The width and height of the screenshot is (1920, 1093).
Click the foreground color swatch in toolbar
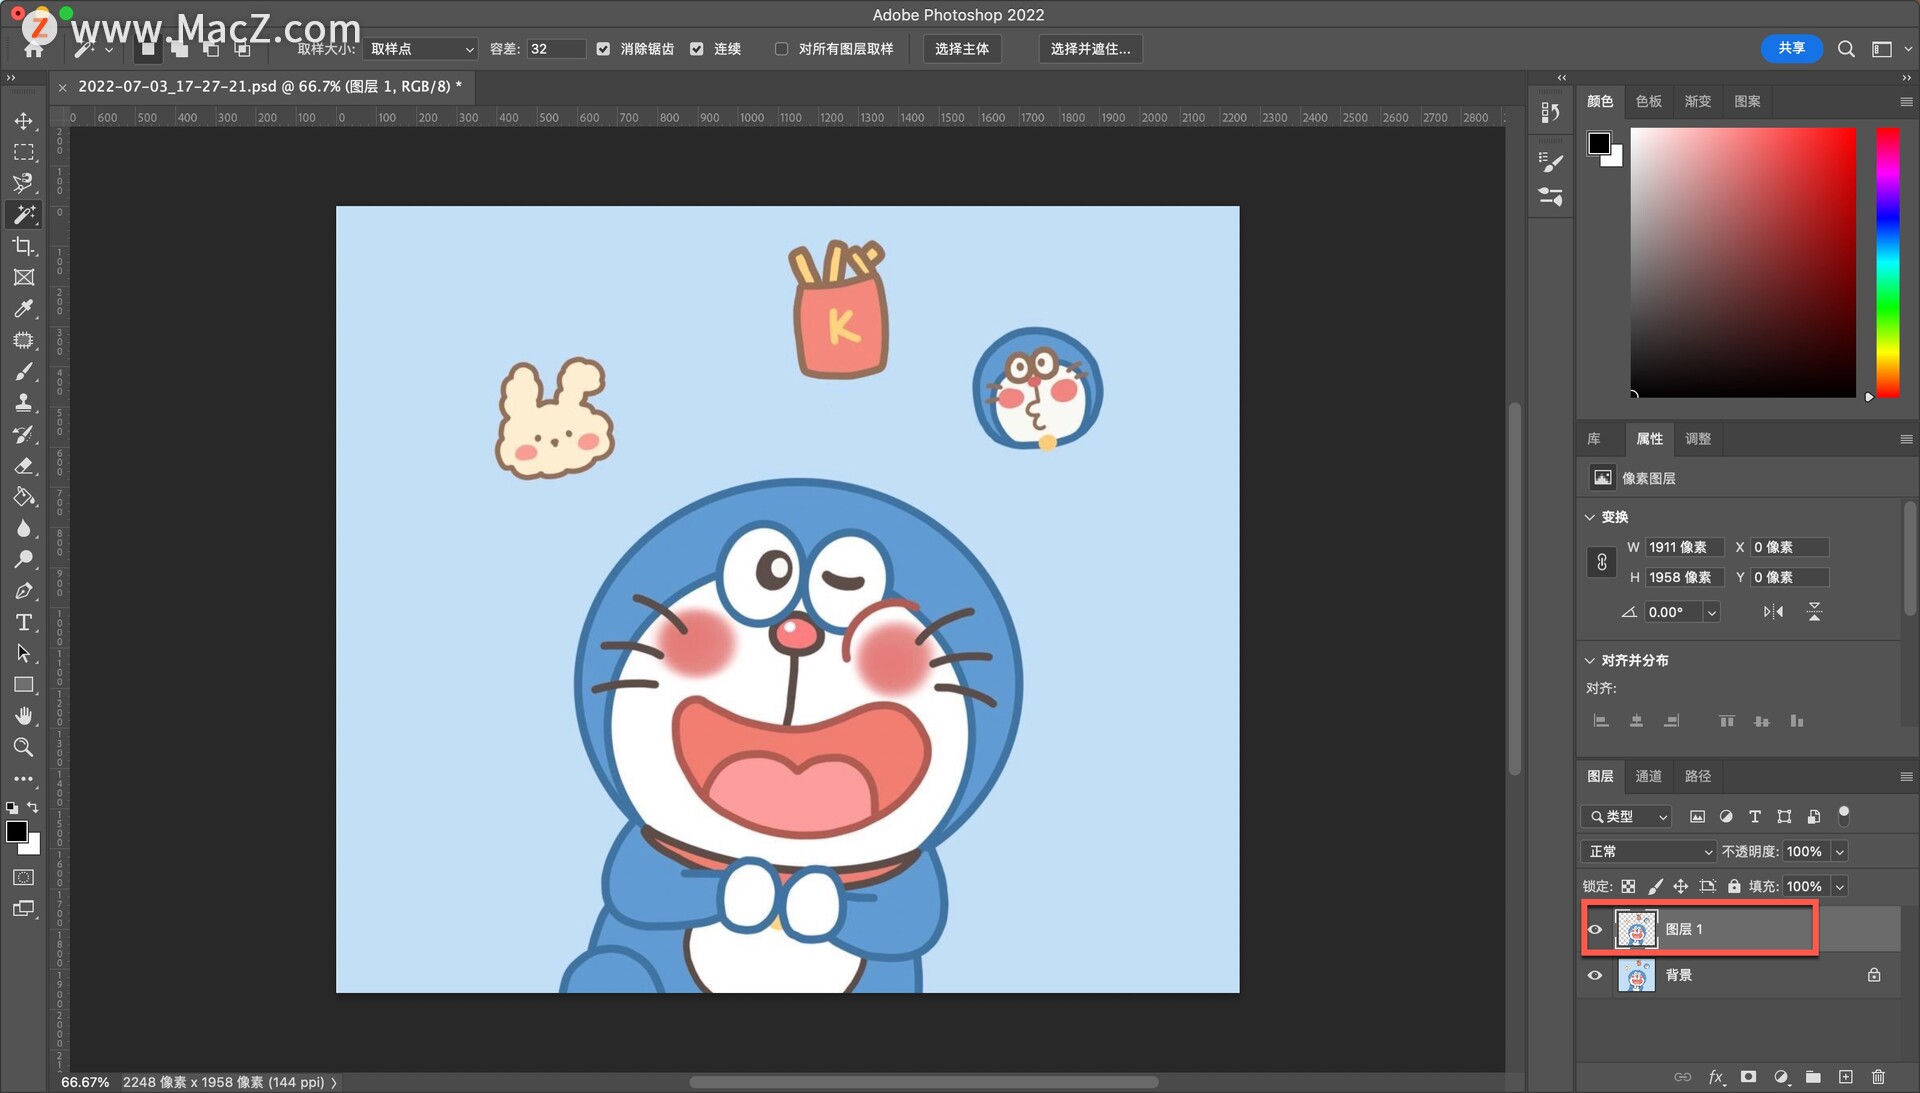point(16,832)
